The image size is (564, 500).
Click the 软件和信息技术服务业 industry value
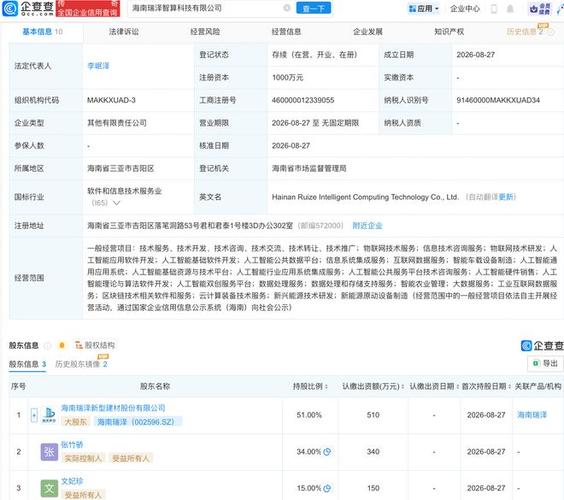(124, 191)
